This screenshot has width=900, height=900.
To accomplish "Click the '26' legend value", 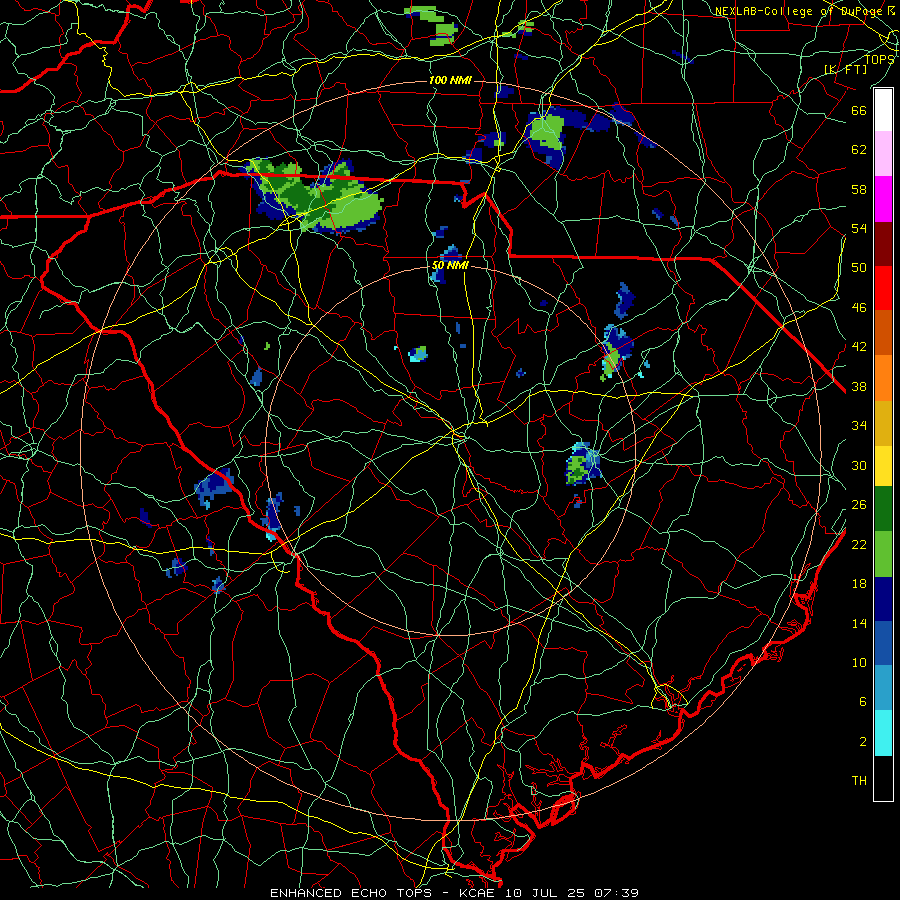I will [x=859, y=505].
